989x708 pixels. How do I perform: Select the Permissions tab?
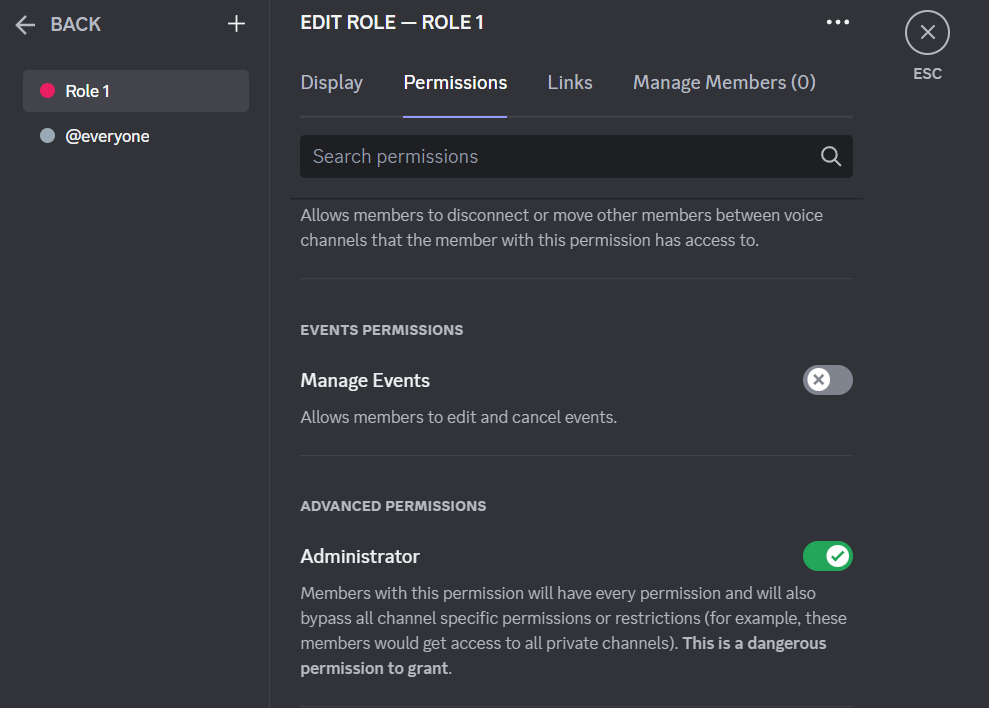coord(455,83)
